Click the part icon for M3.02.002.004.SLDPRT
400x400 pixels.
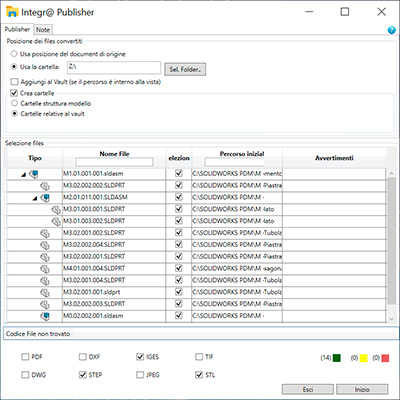point(45,245)
